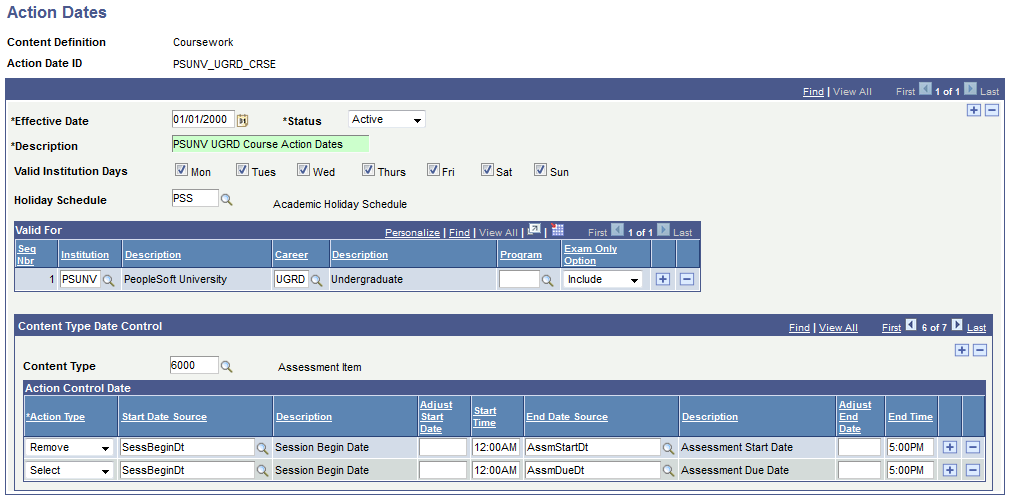
Task: Delete the Select action row
Action: pyautogui.click(x=973, y=470)
